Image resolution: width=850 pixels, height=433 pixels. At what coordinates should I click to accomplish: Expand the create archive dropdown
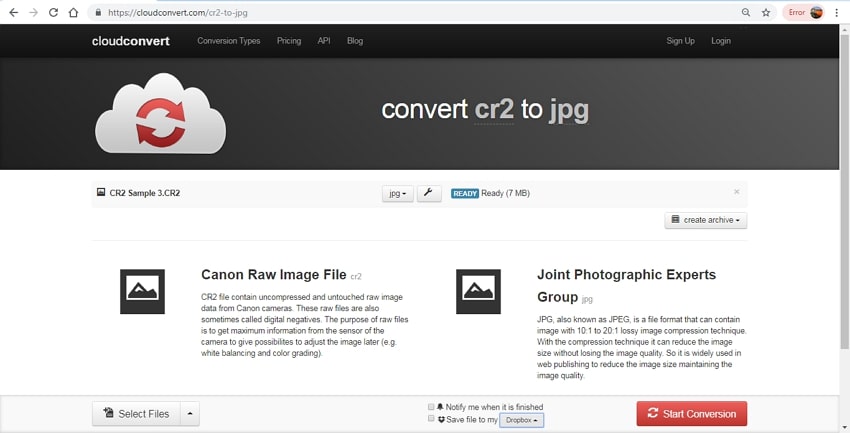pyautogui.click(x=705, y=220)
